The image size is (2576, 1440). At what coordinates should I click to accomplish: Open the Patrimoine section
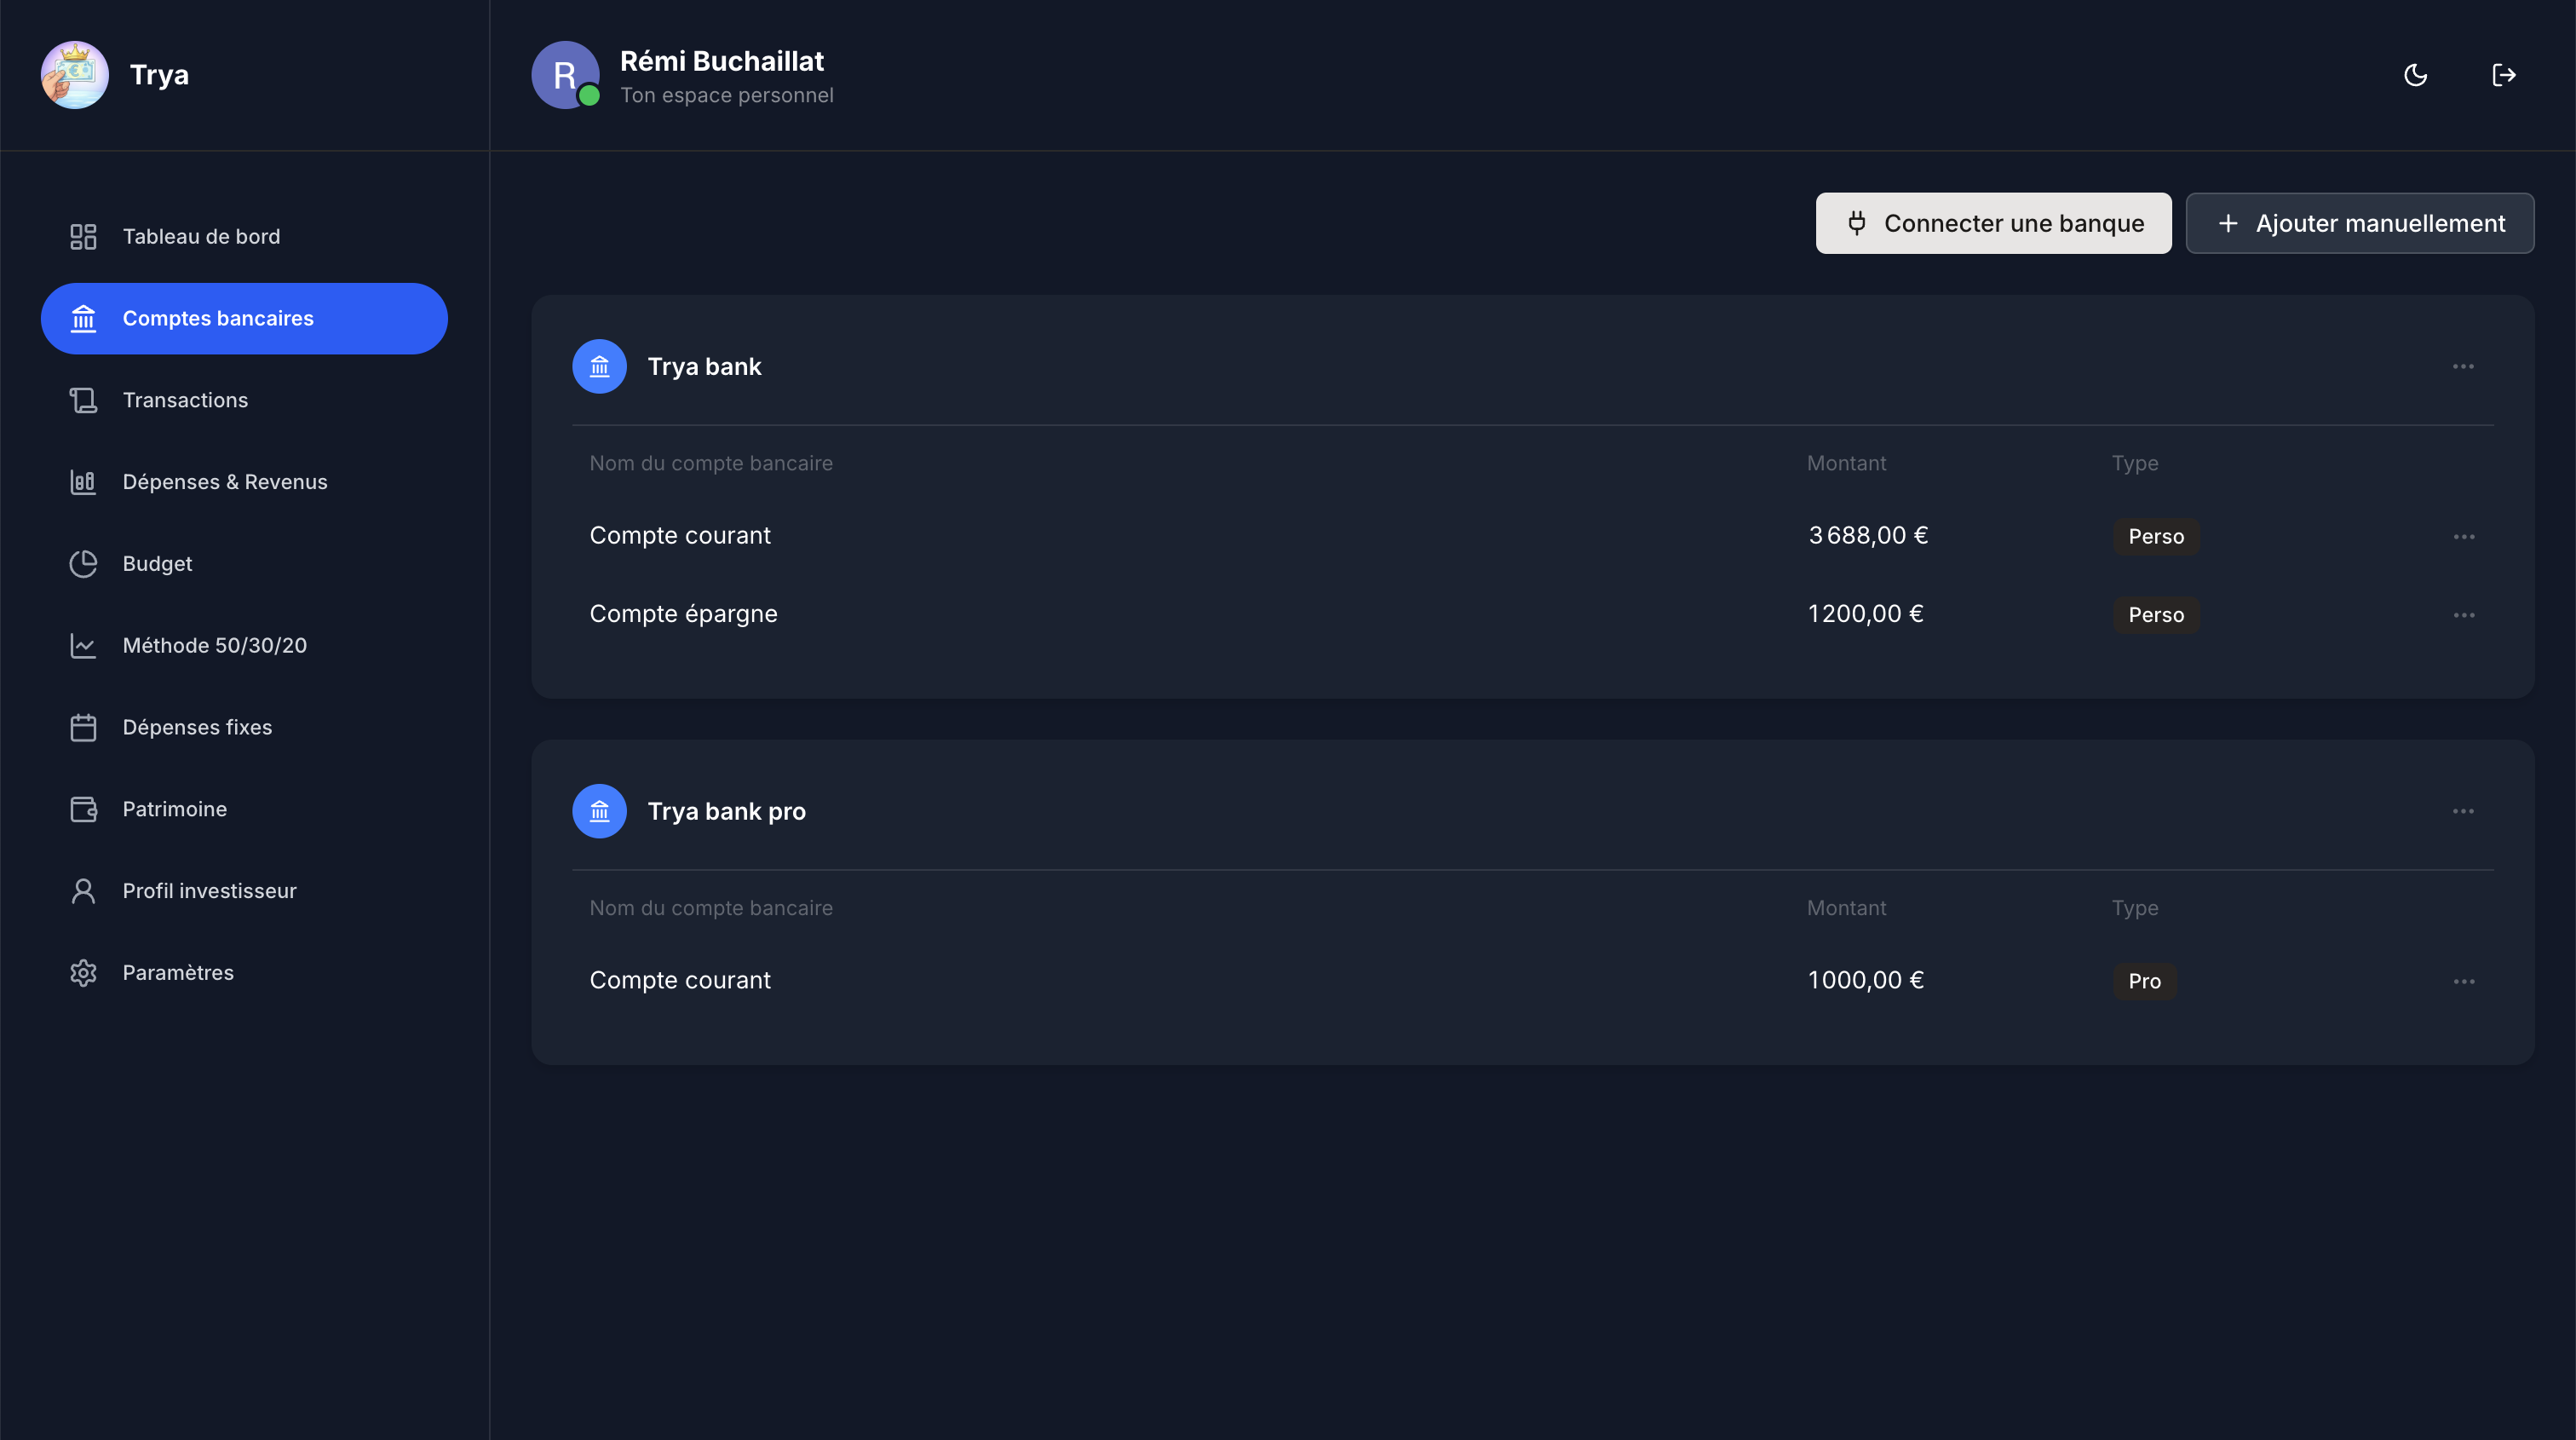tap(174, 809)
